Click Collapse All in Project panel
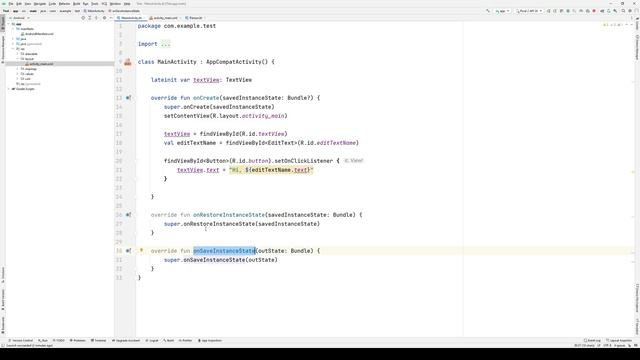Screen dimensions: 640x360 (96, 18)
